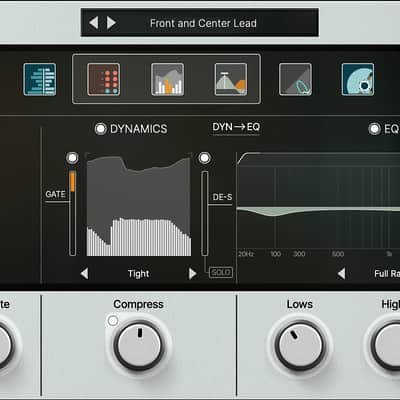400x400 pixels.
Task: Toggle the small Compress knob indicator button
Action: pos(113,321)
